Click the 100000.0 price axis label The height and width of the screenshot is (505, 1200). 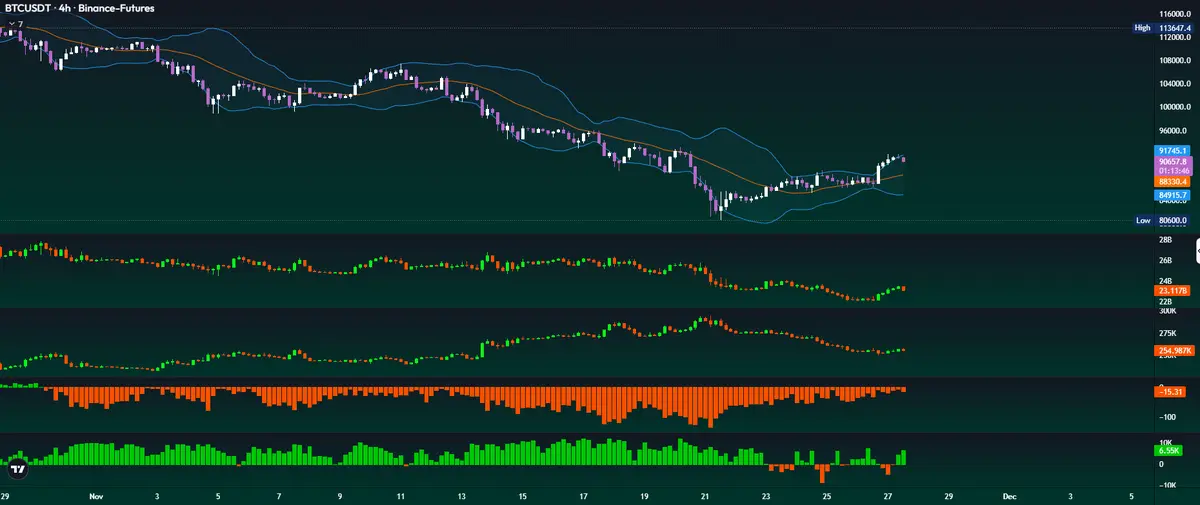pos(1174,108)
